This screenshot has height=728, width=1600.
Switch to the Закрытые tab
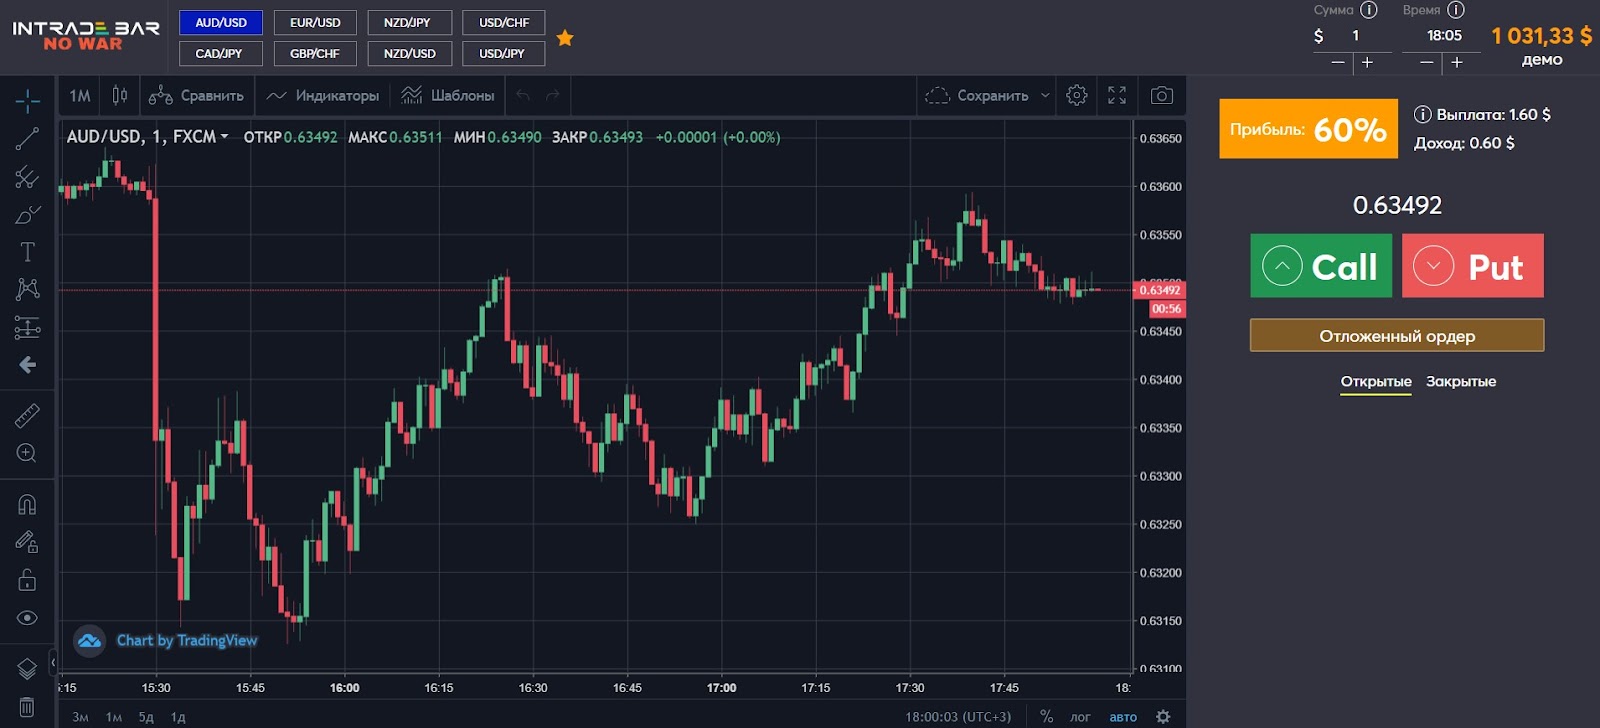[x=1461, y=382]
